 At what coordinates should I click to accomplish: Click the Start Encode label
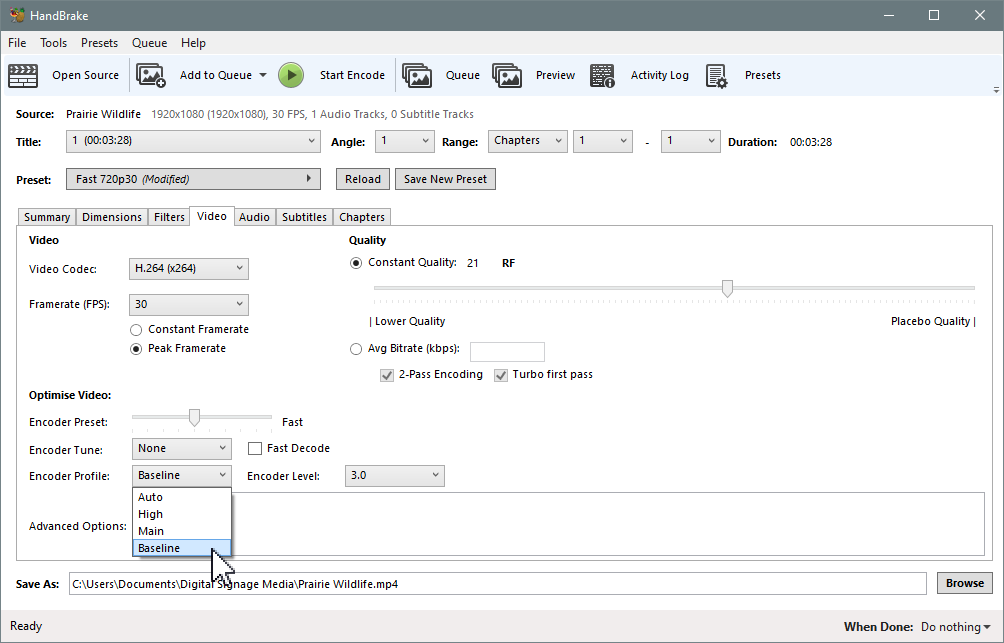click(x=352, y=76)
